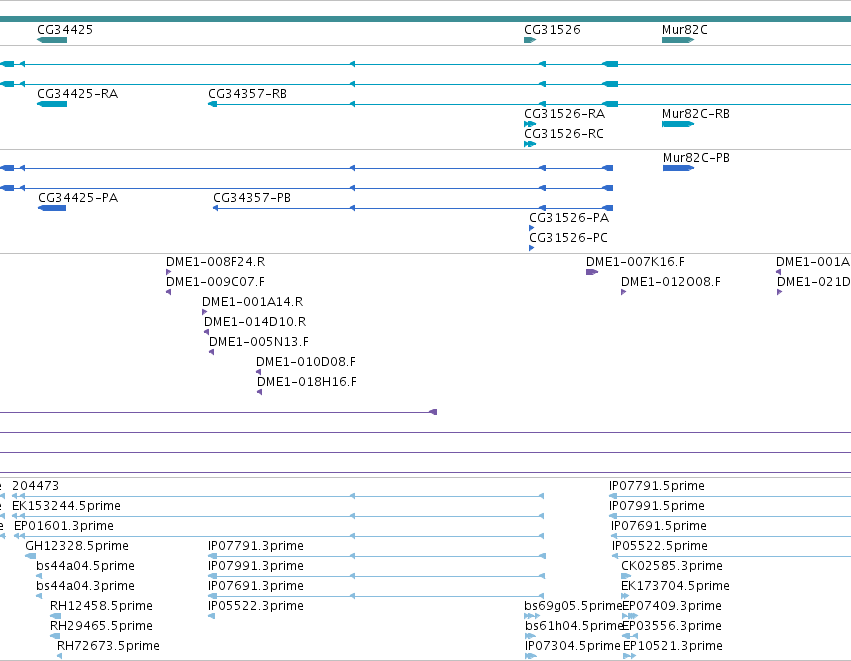This screenshot has width=851, height=661.
Task: Select BAC end DME1-009C07.F
Action: tap(215, 282)
